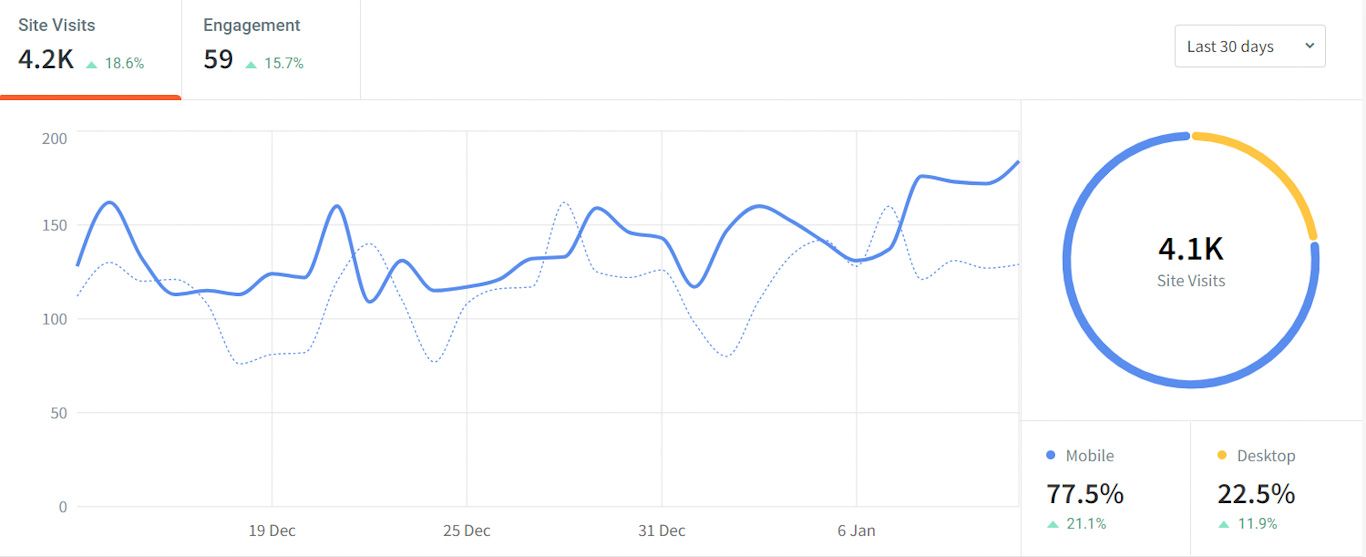Click the green triangle next to 21.1%

(1053, 524)
